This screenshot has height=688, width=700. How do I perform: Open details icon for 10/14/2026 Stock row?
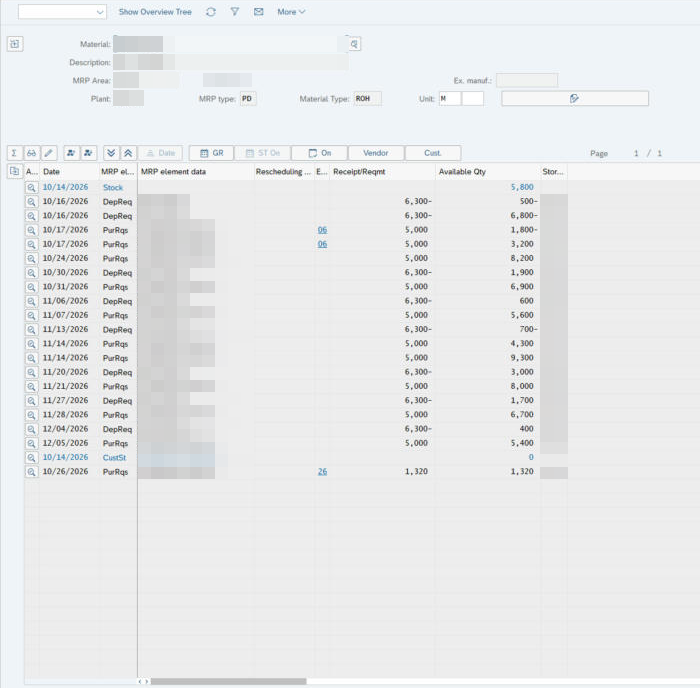(31, 188)
